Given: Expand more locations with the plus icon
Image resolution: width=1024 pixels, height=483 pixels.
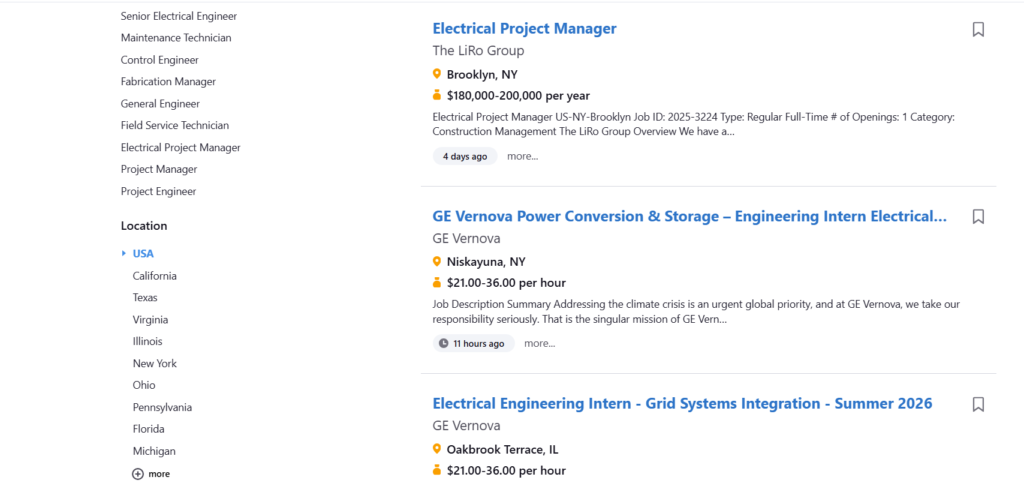Looking at the screenshot, I should [x=138, y=473].
